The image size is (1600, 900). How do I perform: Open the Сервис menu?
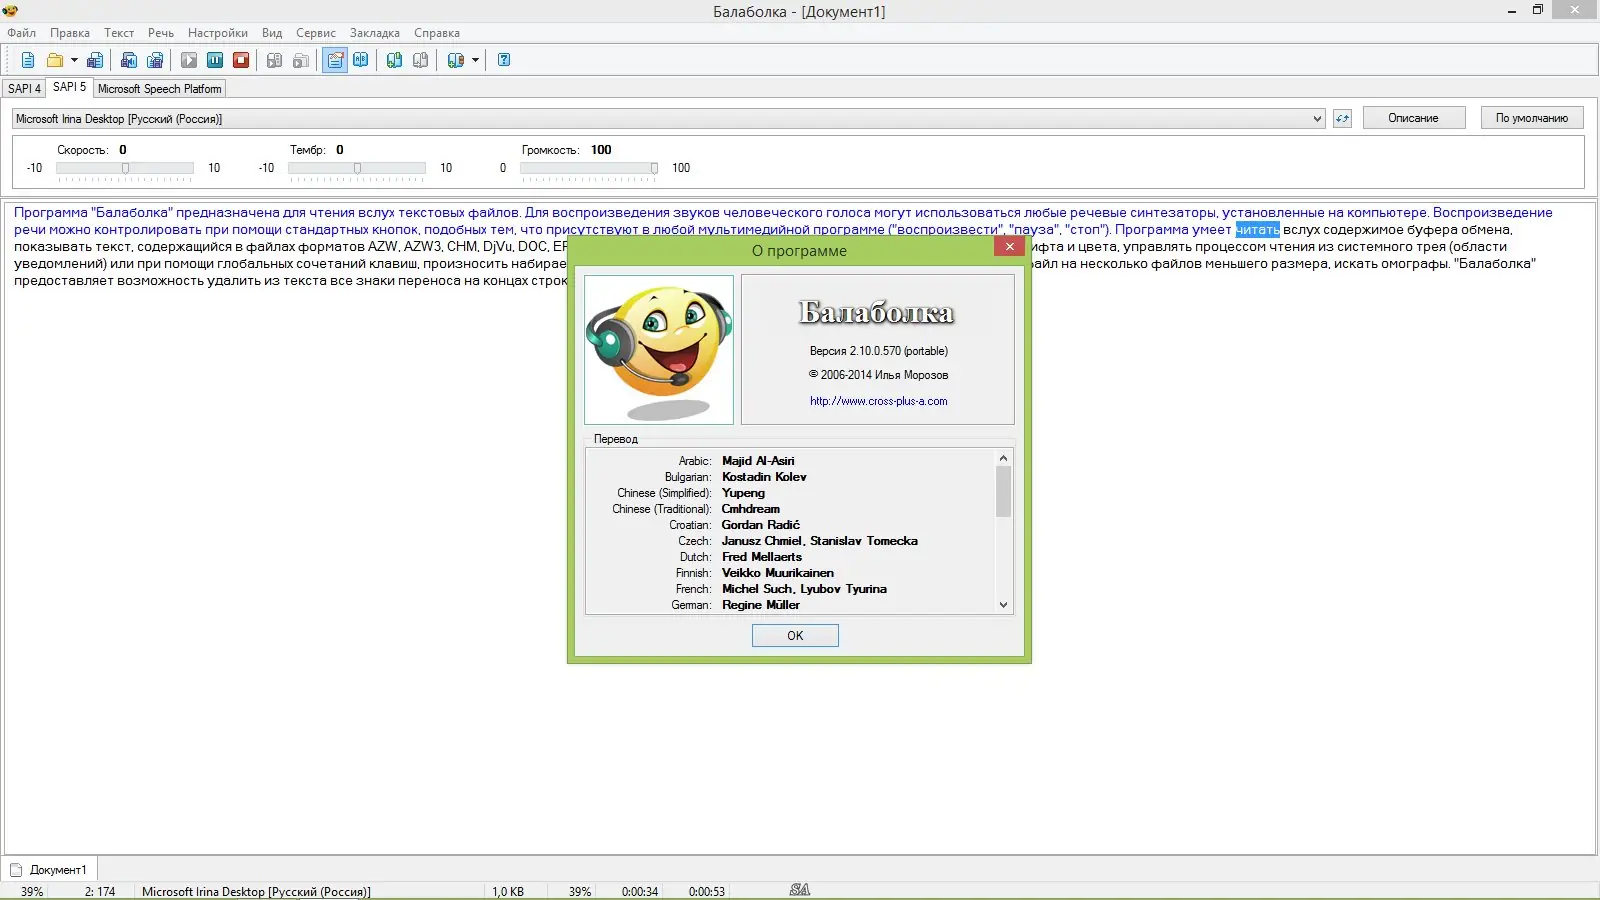coord(316,33)
